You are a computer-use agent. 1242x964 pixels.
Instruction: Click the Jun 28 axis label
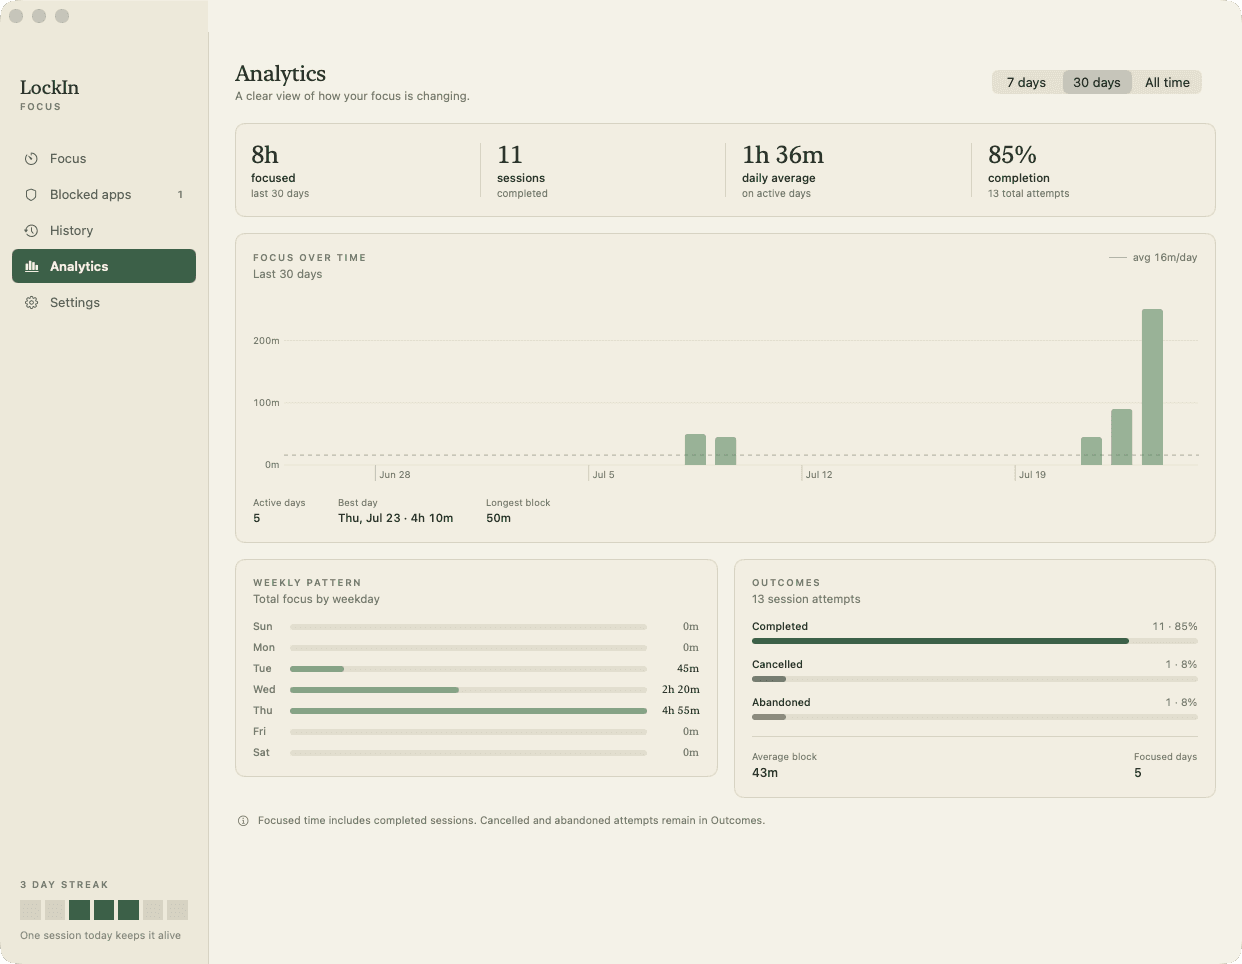tap(395, 475)
